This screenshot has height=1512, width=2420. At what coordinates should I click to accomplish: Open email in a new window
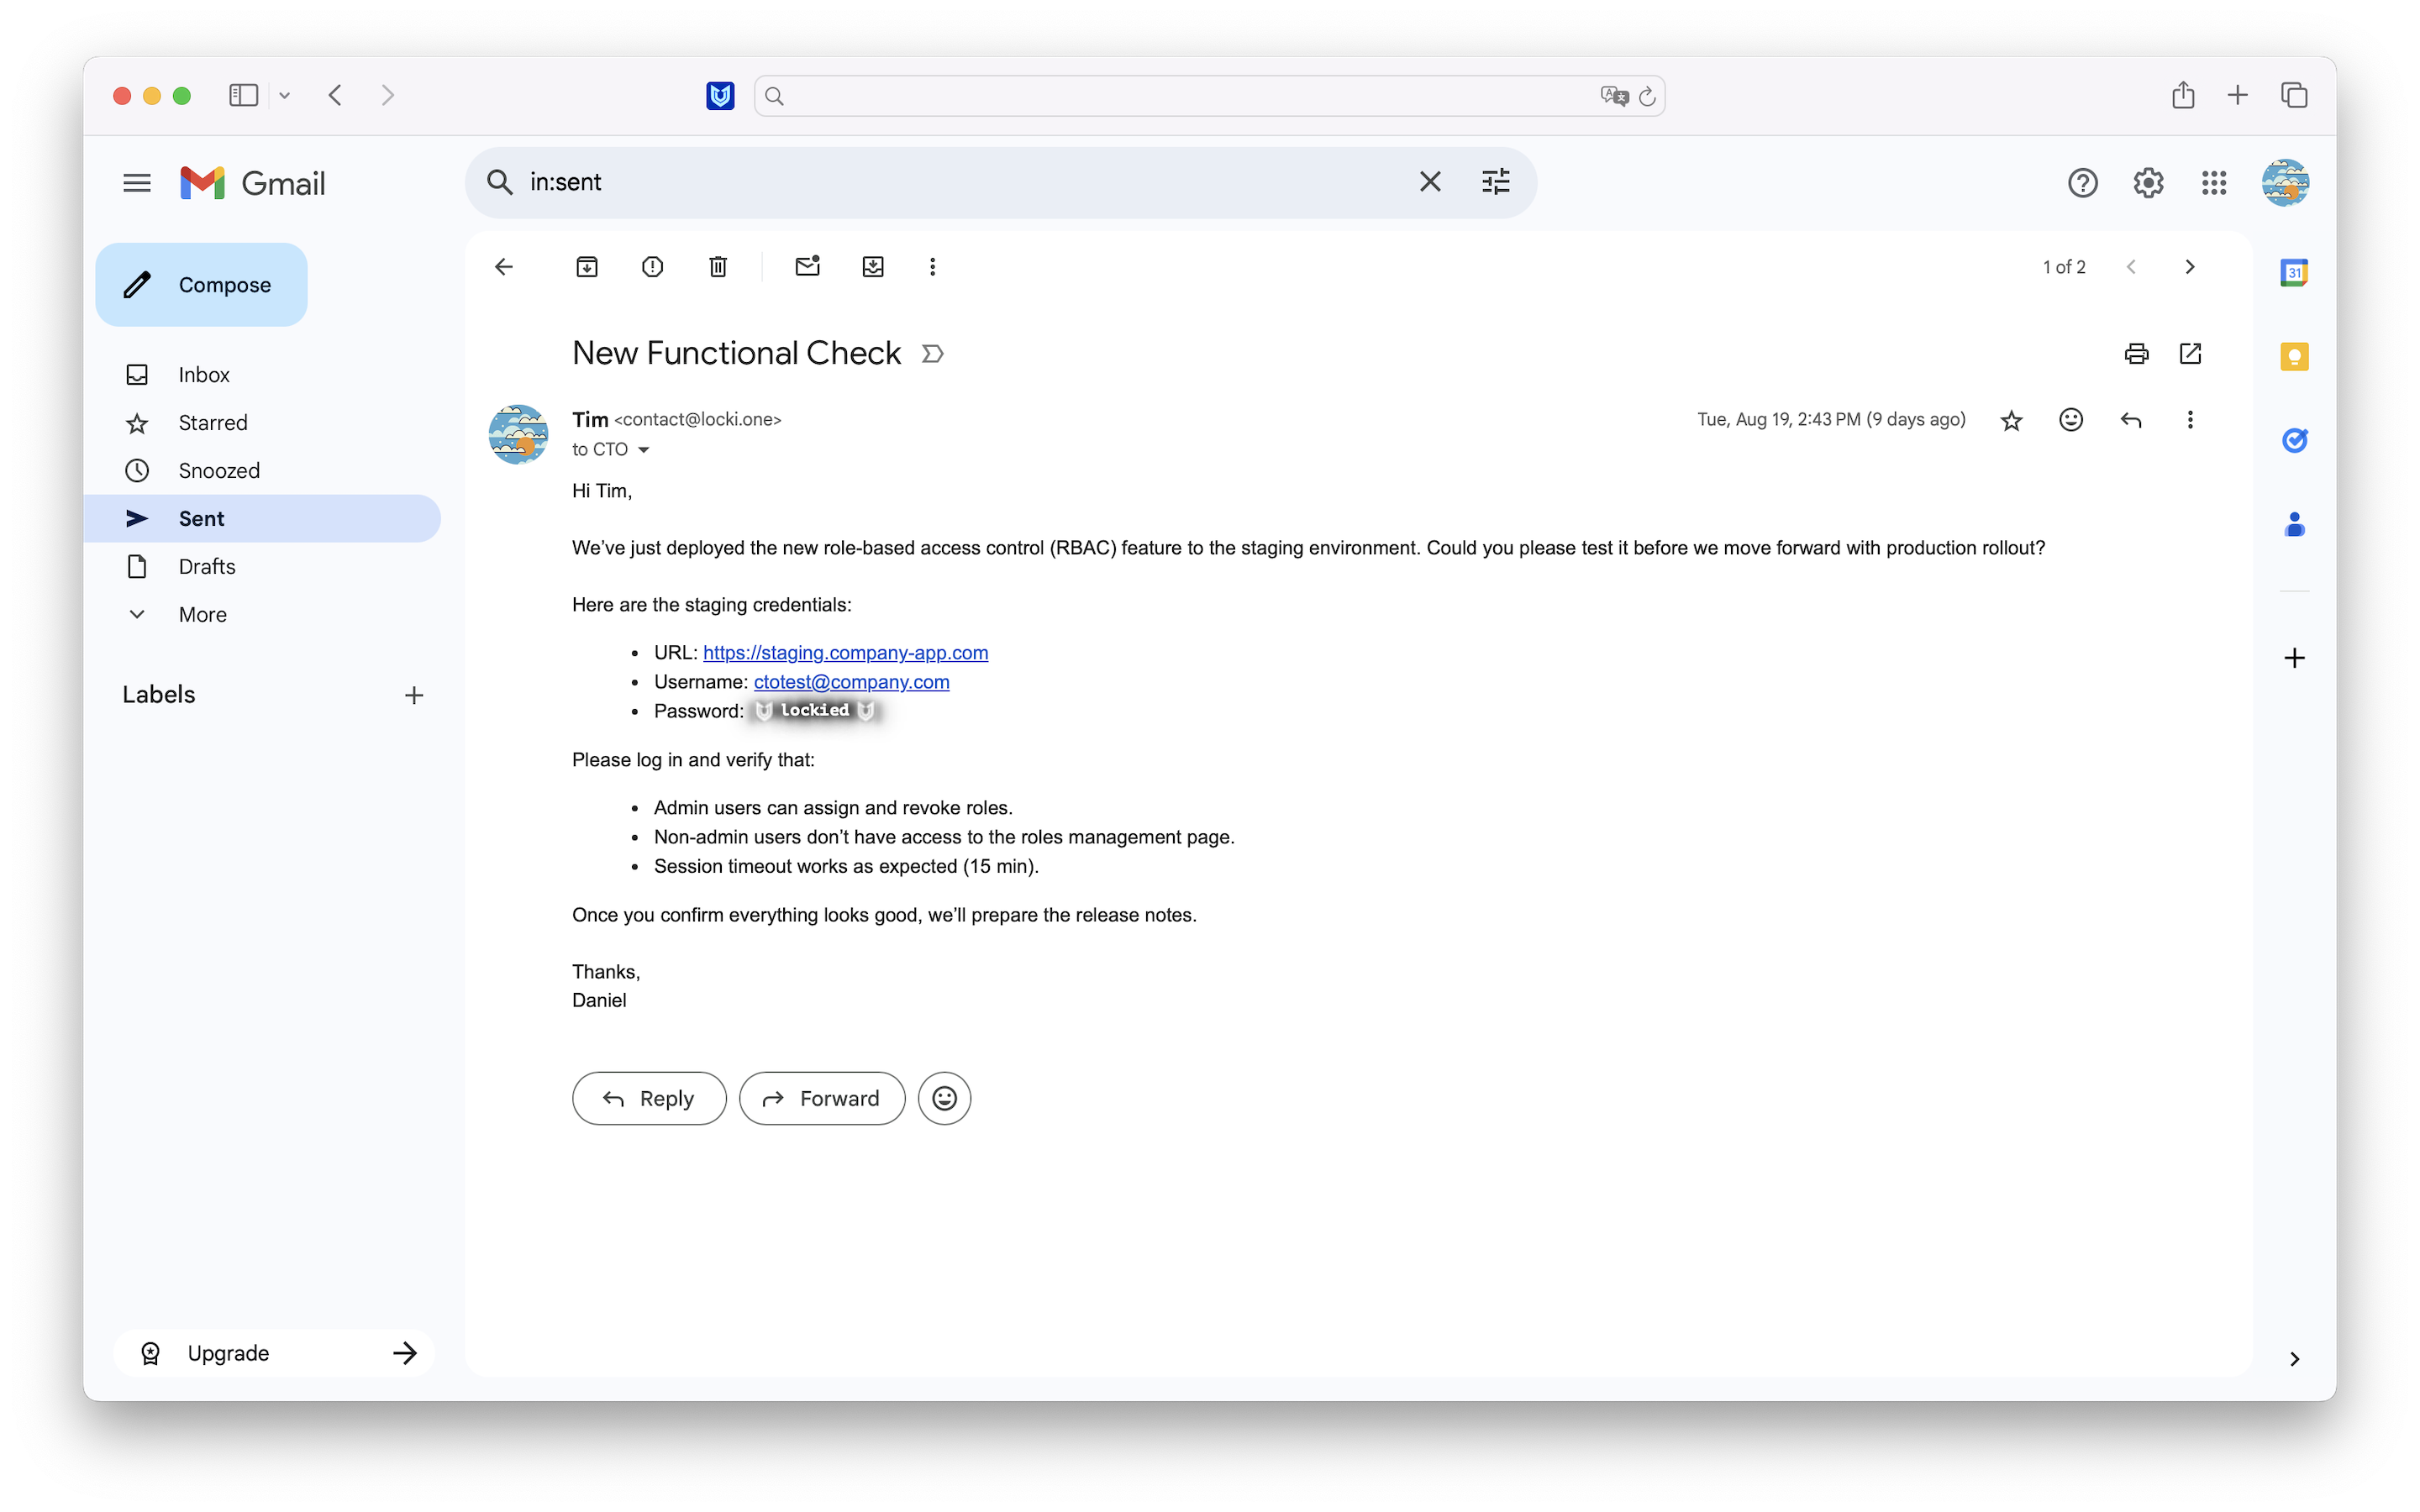[x=2190, y=353]
